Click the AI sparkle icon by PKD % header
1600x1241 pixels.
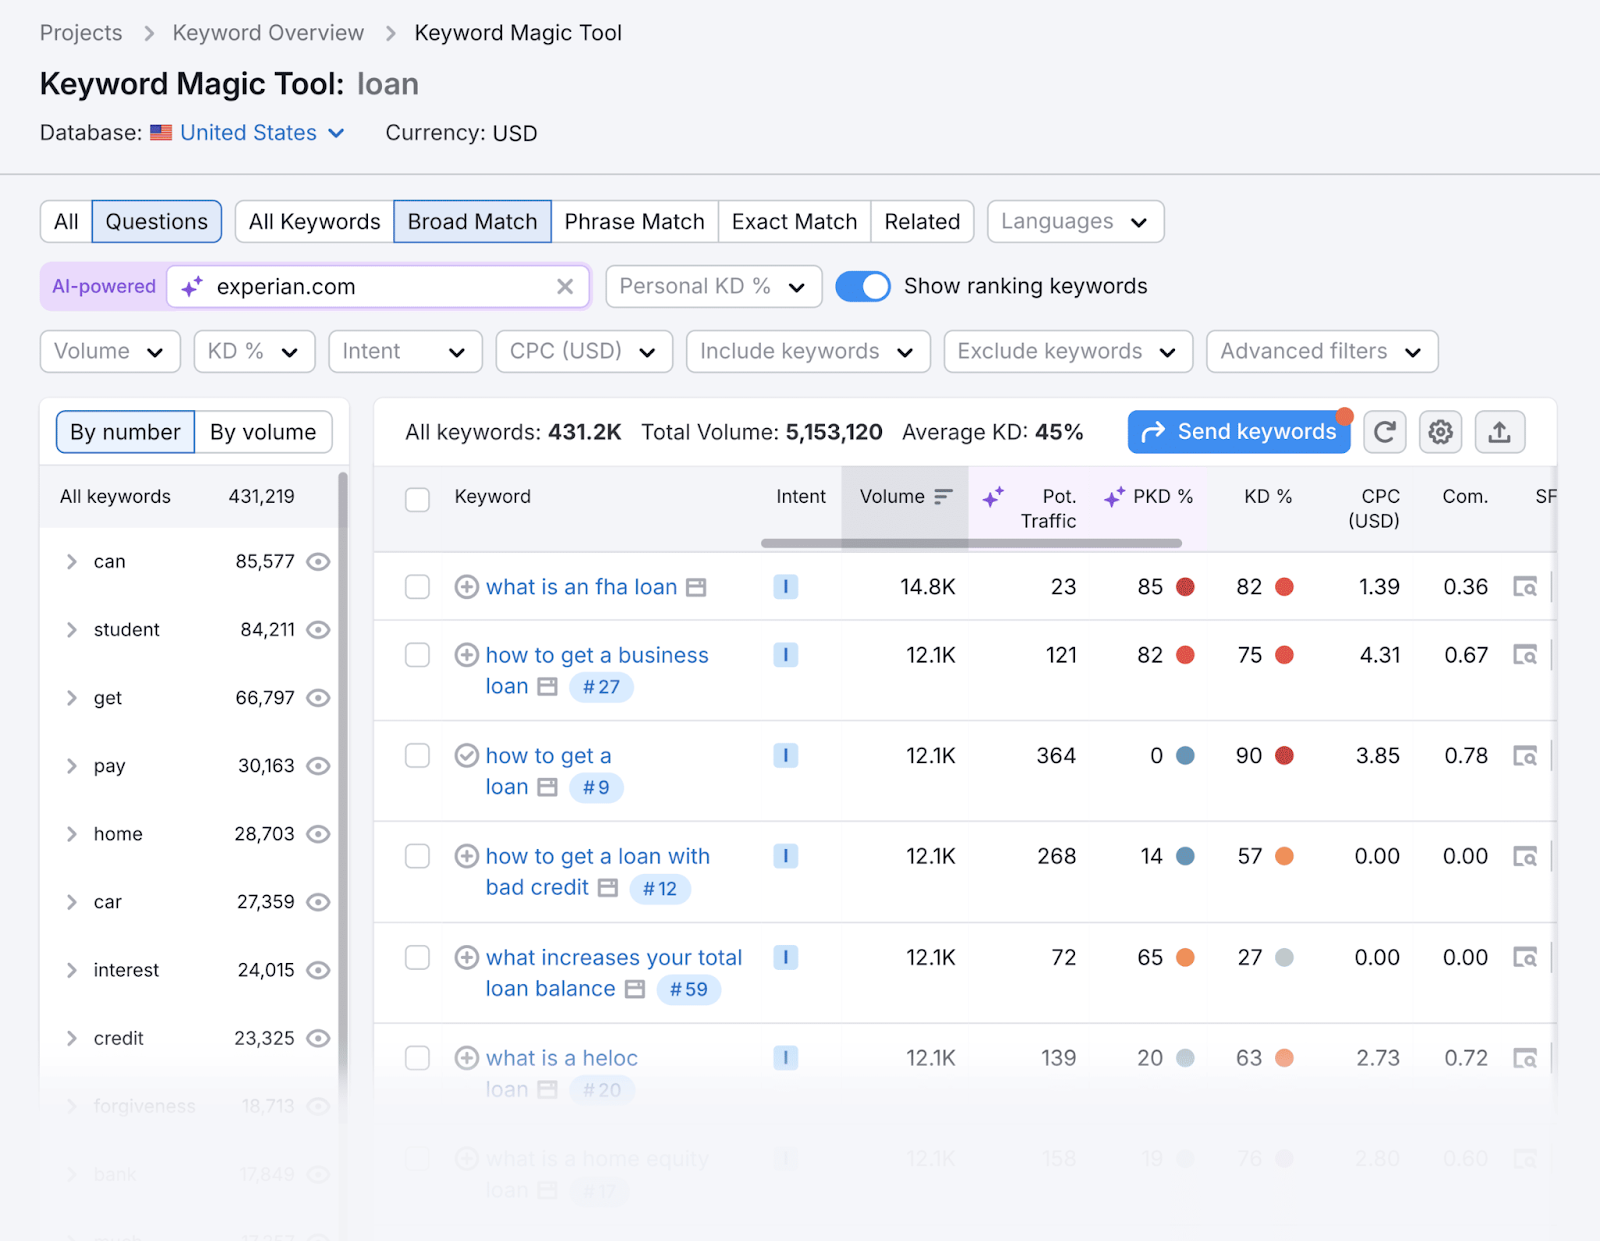tap(1115, 496)
